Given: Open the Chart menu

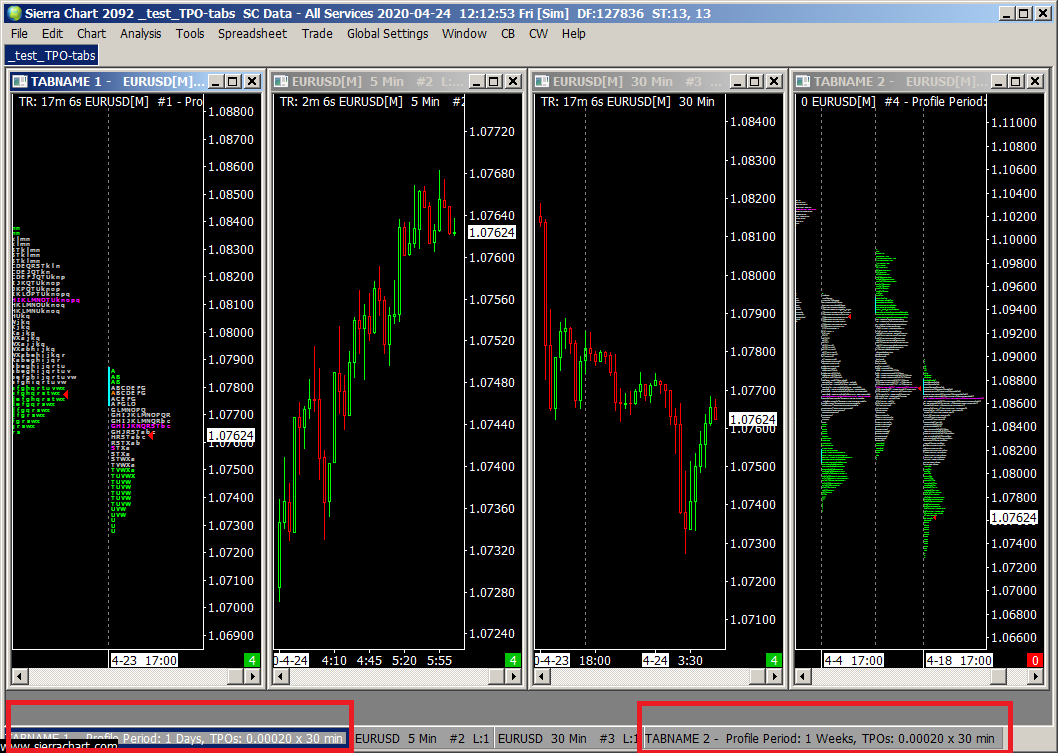Looking at the screenshot, I should [91, 34].
